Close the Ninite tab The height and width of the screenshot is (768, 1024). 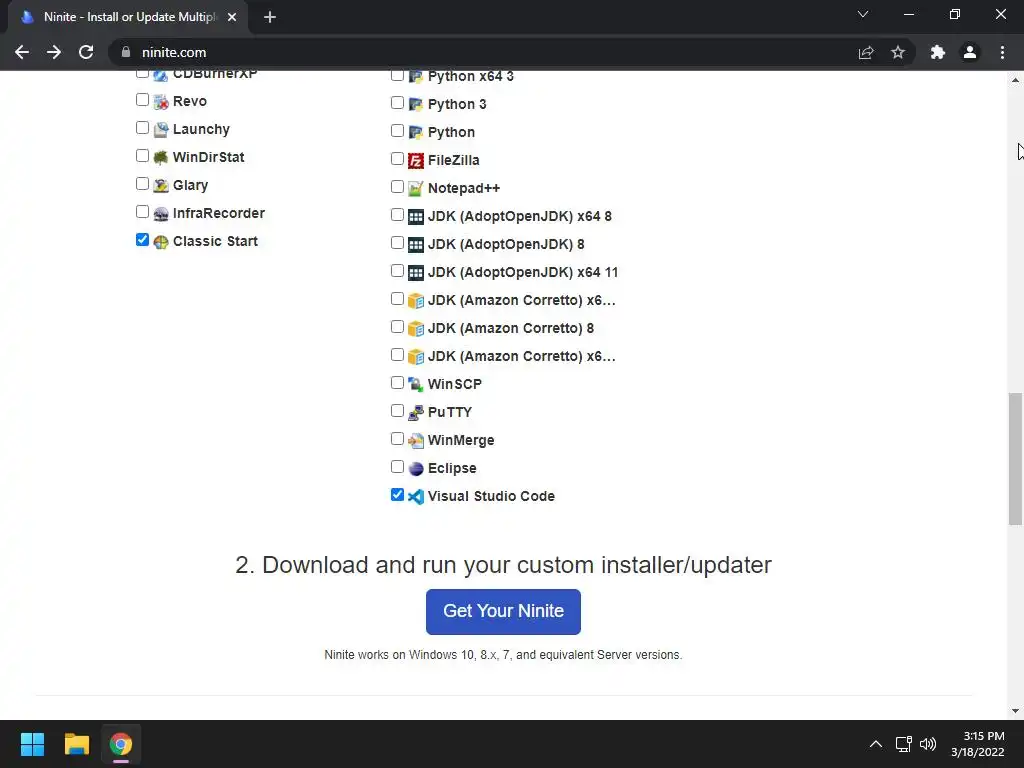(x=232, y=17)
